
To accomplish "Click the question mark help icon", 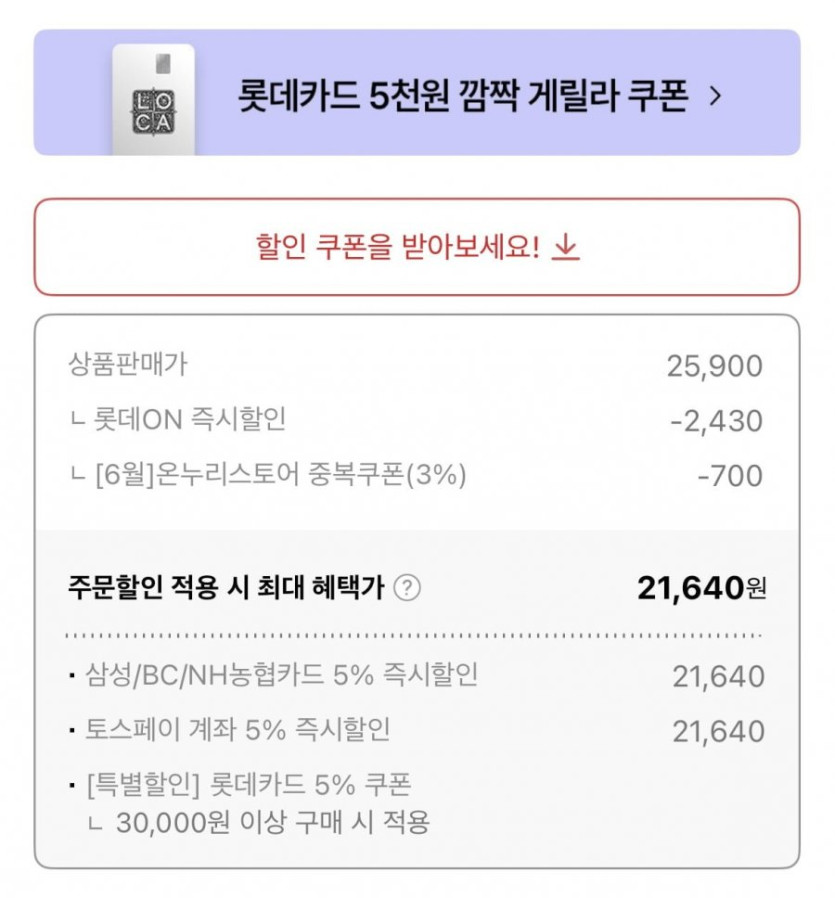I will tap(406, 588).
